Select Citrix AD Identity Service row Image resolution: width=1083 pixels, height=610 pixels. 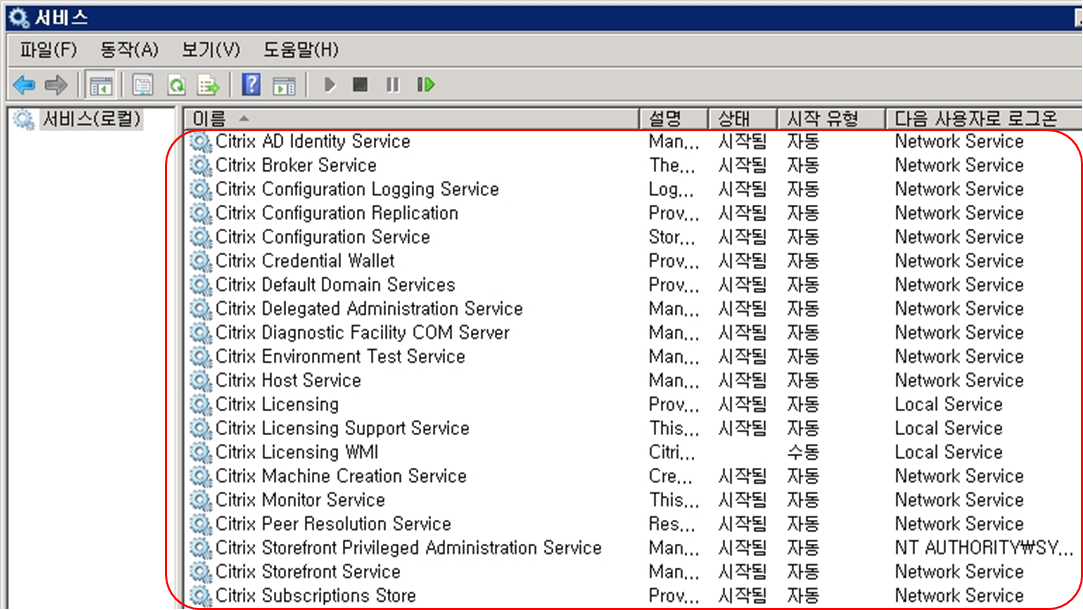(632, 142)
